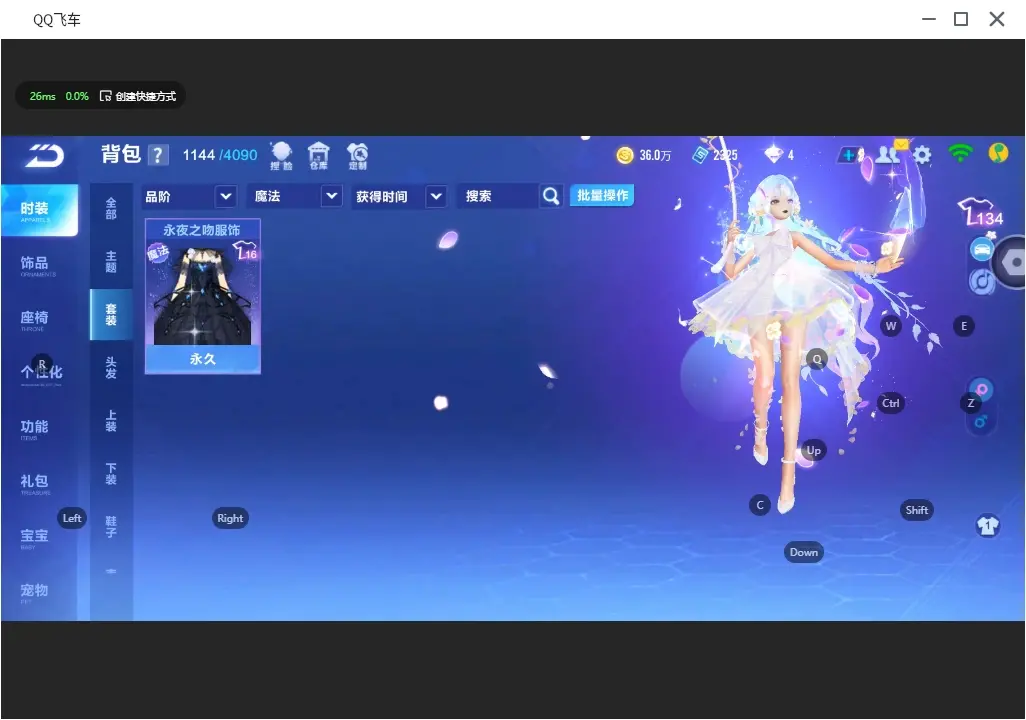Open the 捏脸 face customization icon

(281, 156)
